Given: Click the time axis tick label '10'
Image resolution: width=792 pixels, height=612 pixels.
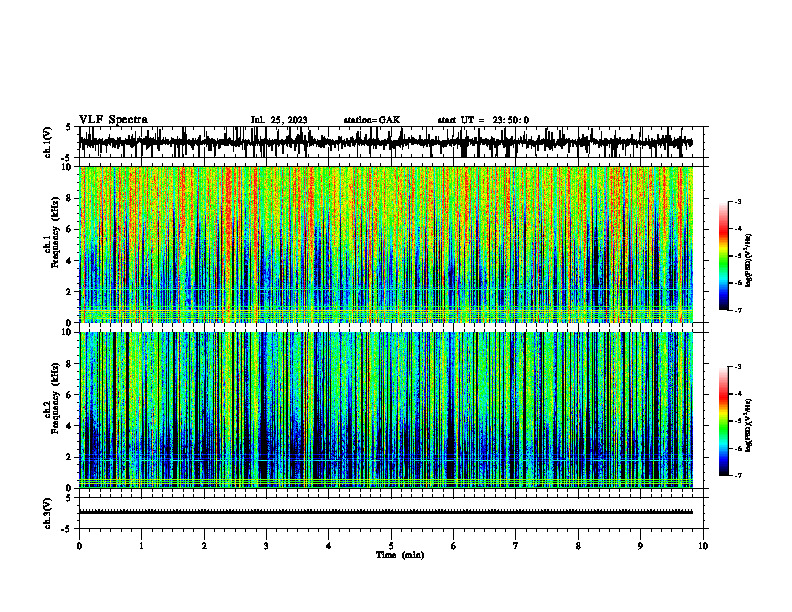Looking at the screenshot, I should [703, 546].
